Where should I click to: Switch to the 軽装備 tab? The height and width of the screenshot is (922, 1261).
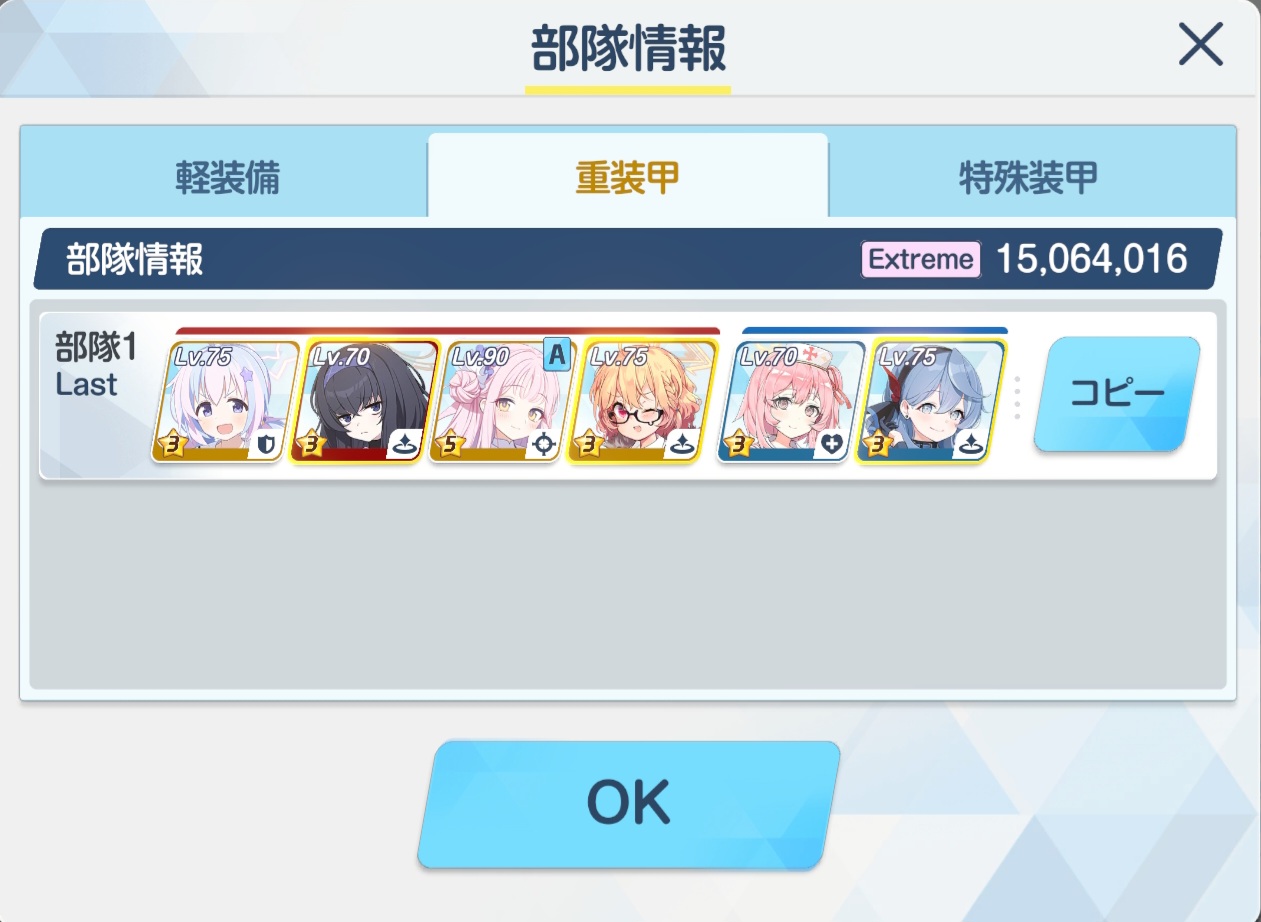pos(226,178)
